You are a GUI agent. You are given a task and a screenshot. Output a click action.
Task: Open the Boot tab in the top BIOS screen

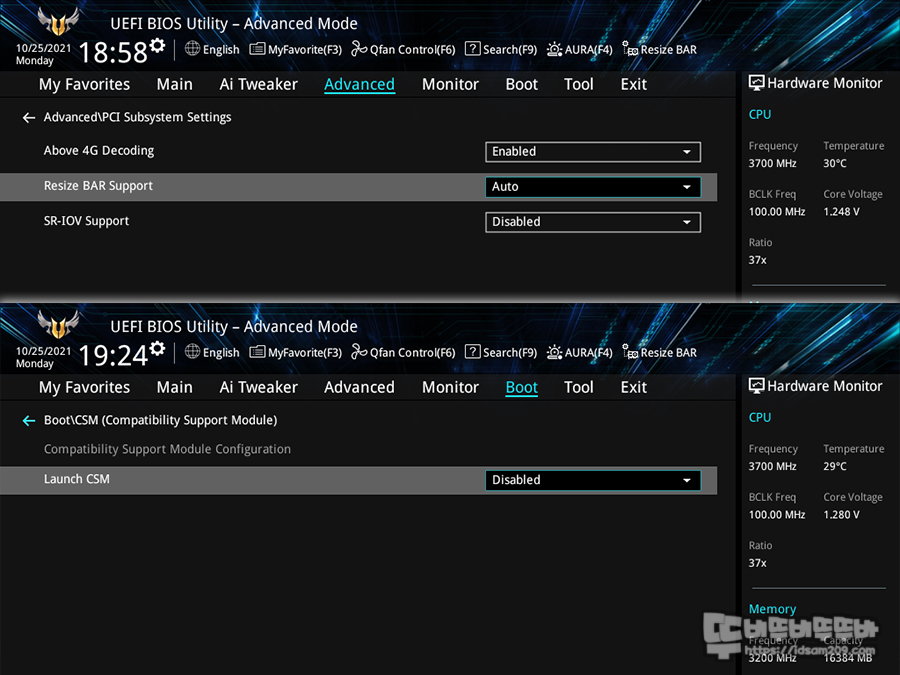coord(521,84)
